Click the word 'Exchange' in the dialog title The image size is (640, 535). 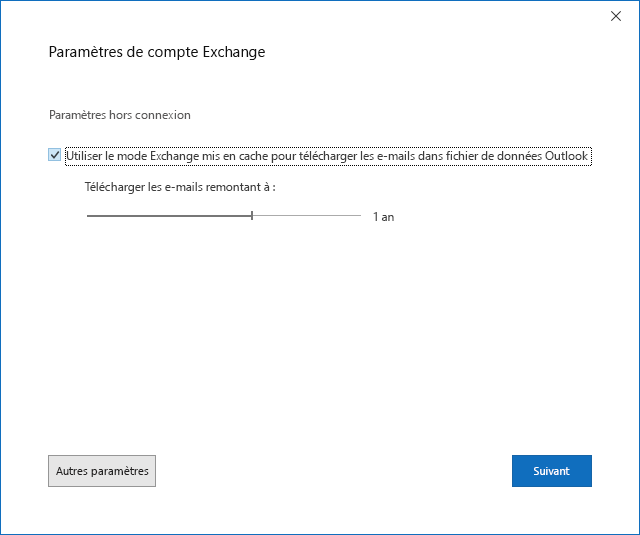[235, 52]
